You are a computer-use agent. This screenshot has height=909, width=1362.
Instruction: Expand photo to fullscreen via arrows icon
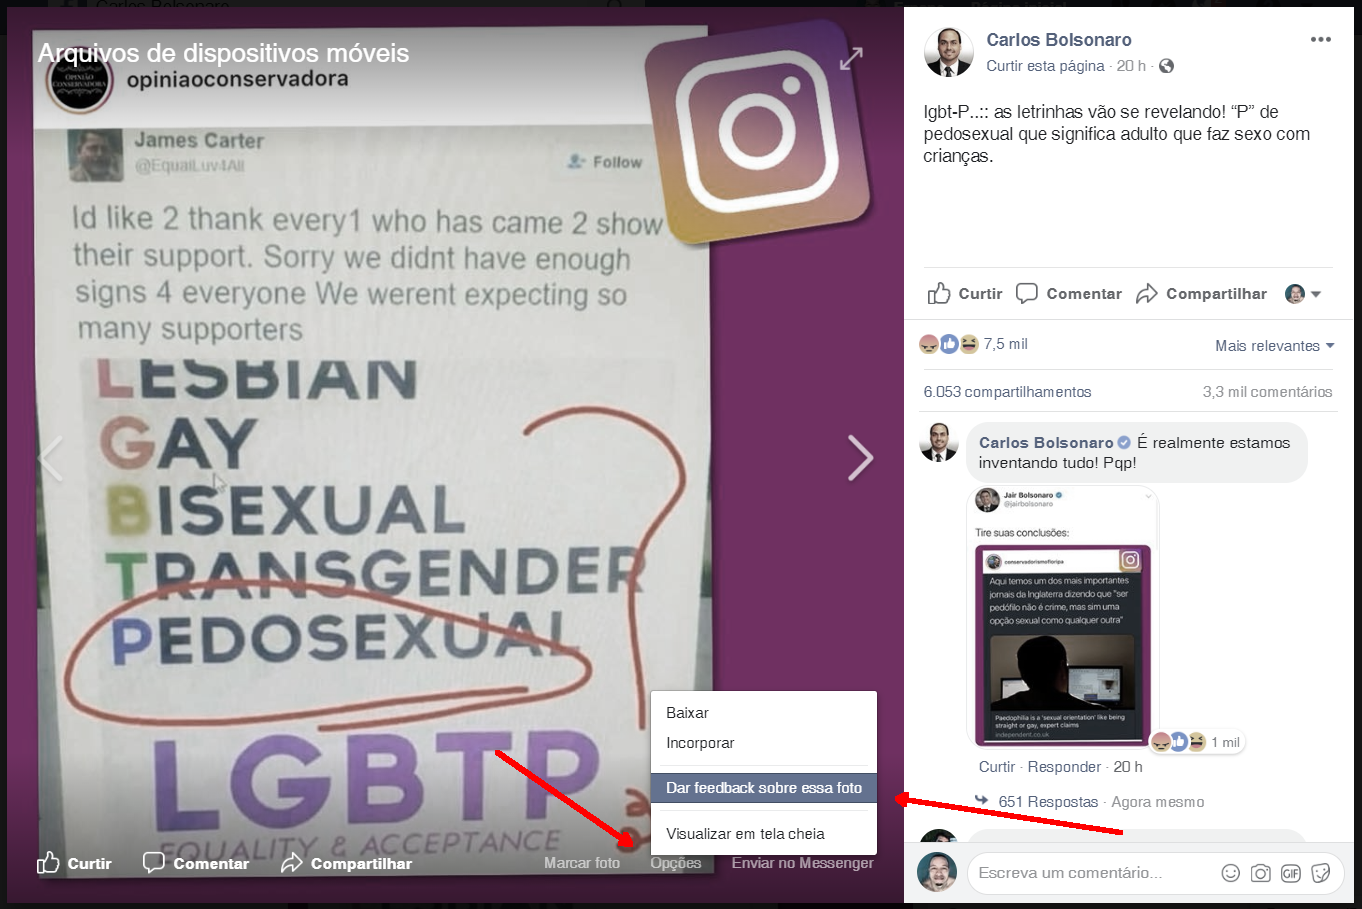[x=851, y=60]
